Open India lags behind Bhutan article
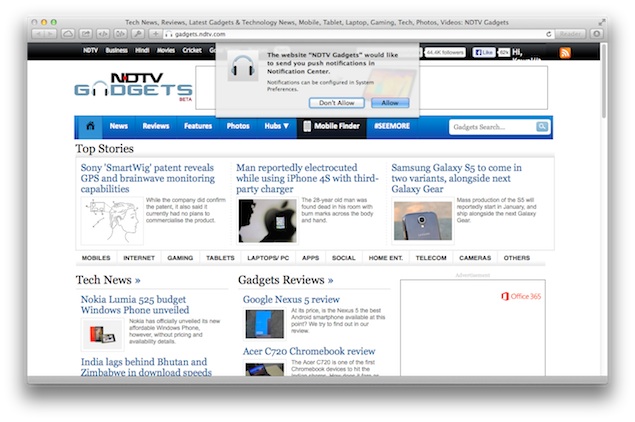This screenshot has height=422, width=635. click(146, 367)
